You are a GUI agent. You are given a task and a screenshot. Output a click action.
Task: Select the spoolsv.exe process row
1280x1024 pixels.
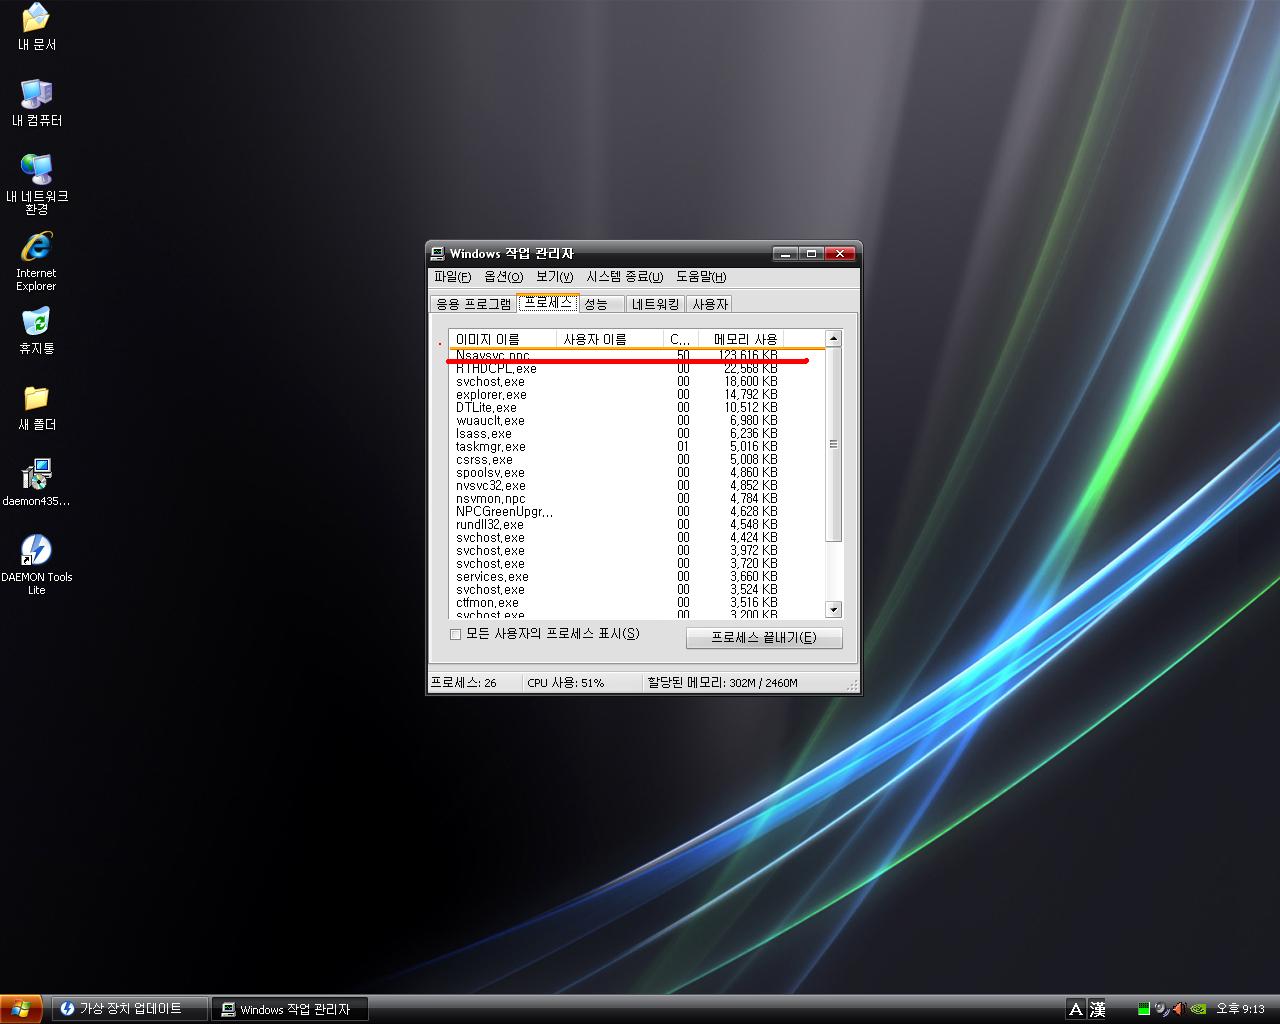point(636,473)
